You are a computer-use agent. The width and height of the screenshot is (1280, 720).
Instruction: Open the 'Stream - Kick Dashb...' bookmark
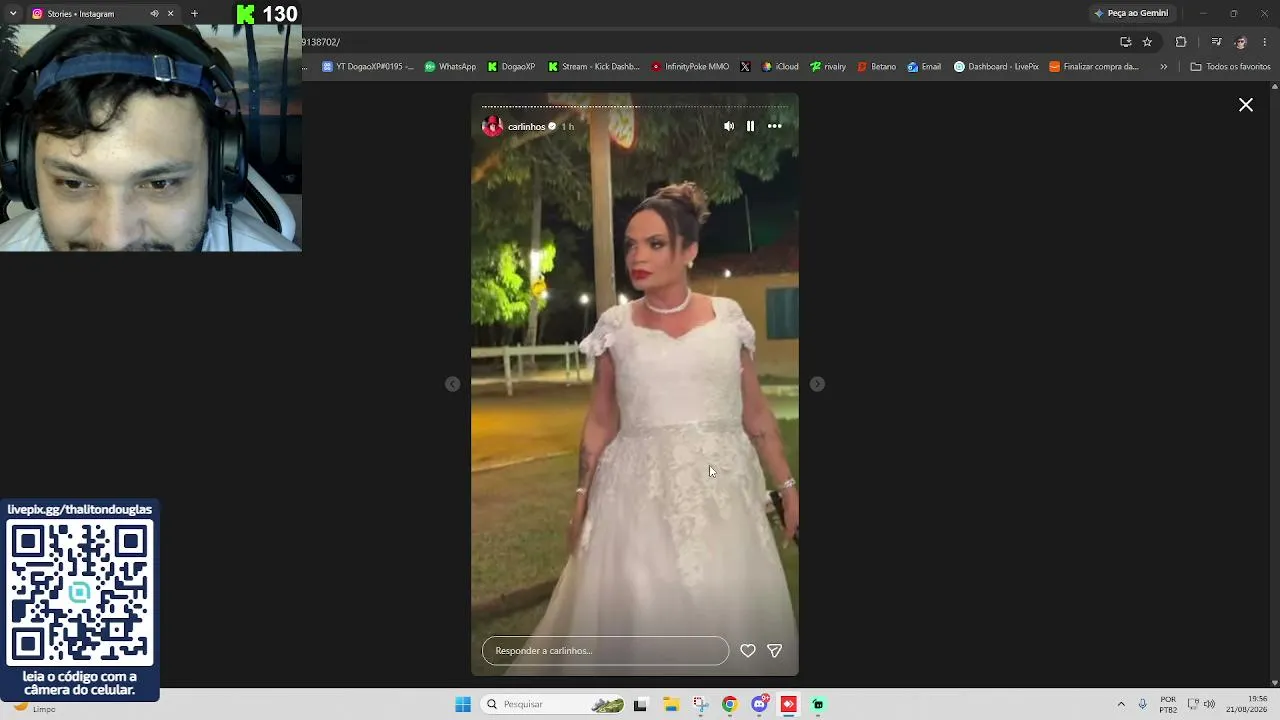pos(594,67)
